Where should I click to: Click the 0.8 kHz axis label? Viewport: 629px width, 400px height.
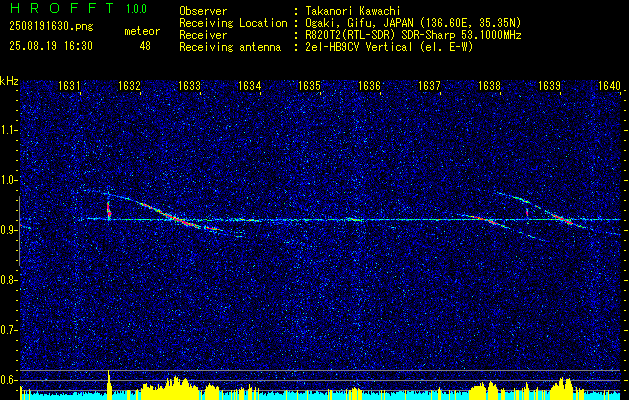point(9,280)
